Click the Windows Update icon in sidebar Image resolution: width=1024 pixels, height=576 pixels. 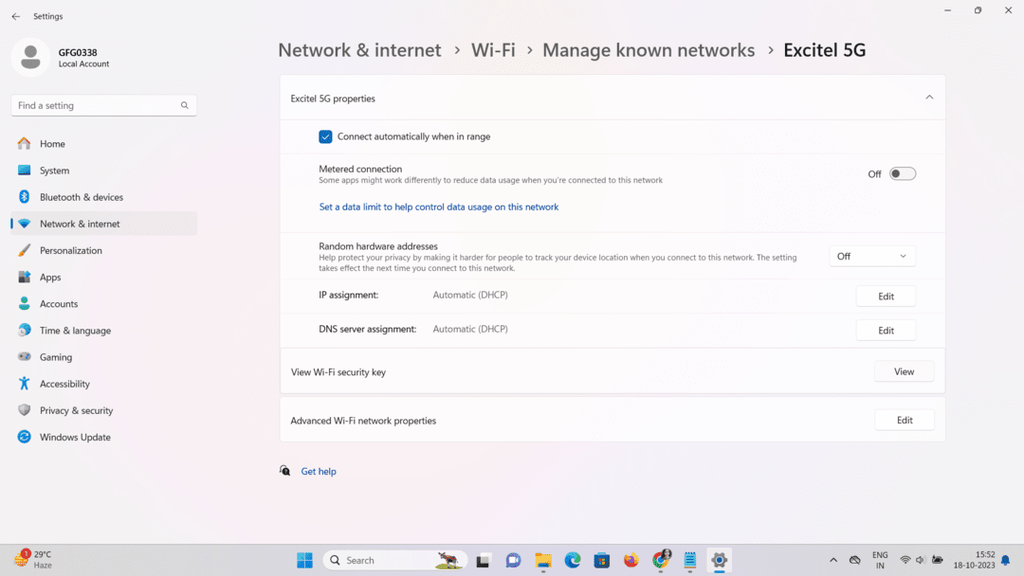coord(24,437)
